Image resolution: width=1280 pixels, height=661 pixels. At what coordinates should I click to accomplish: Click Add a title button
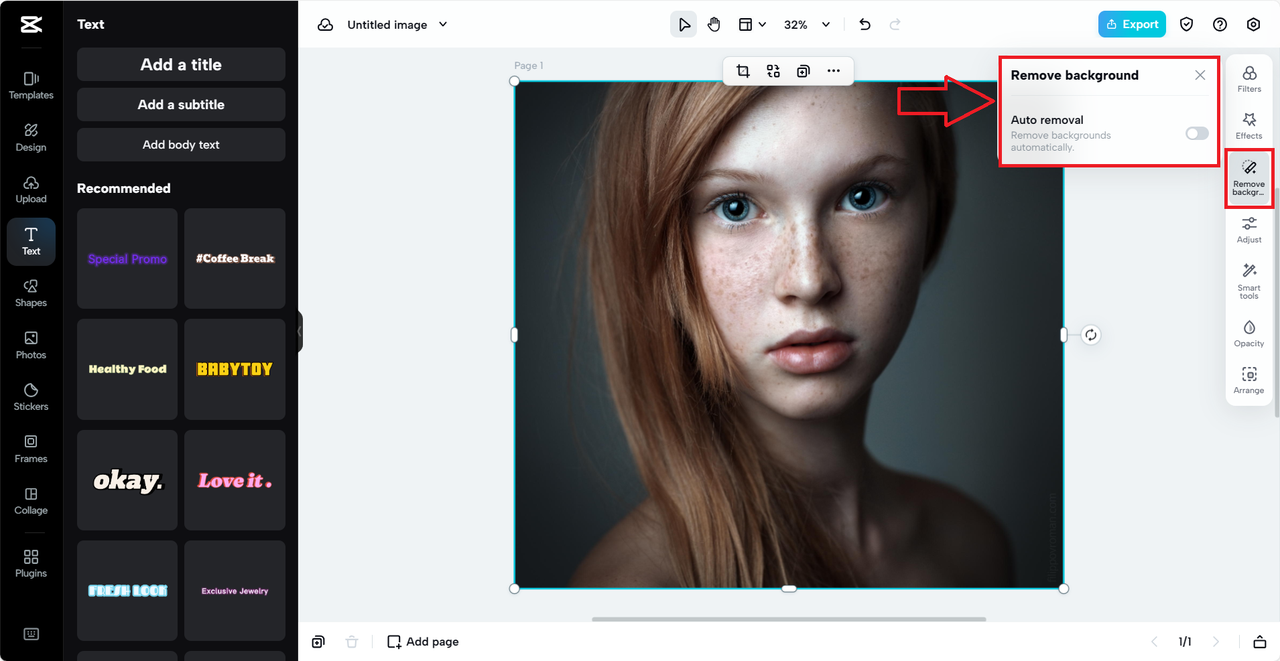[x=181, y=64]
